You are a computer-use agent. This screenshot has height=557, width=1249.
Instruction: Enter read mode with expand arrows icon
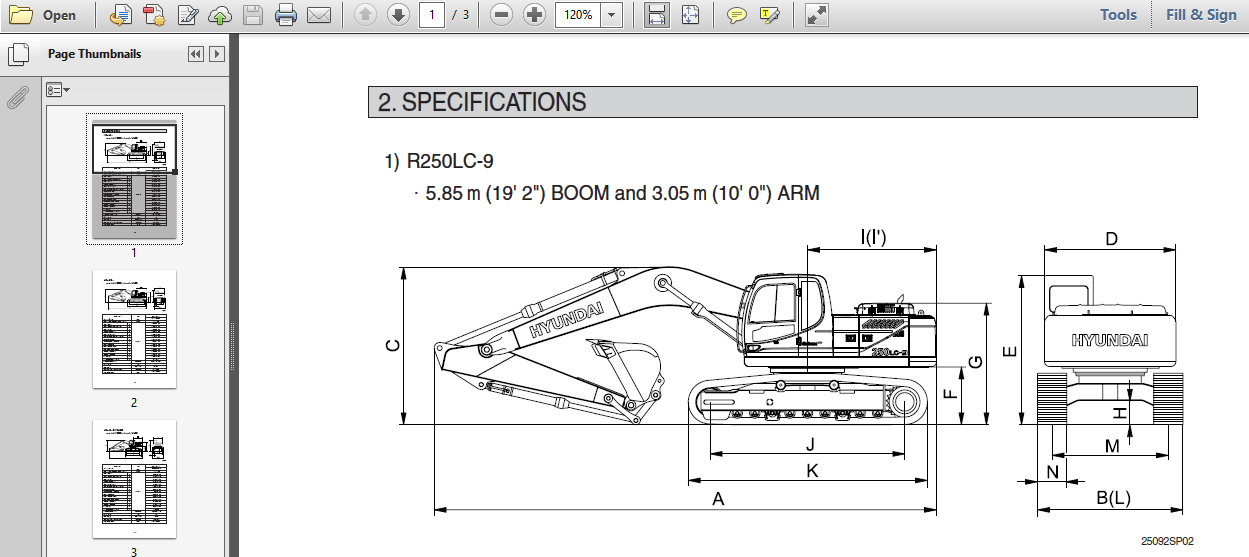point(817,15)
